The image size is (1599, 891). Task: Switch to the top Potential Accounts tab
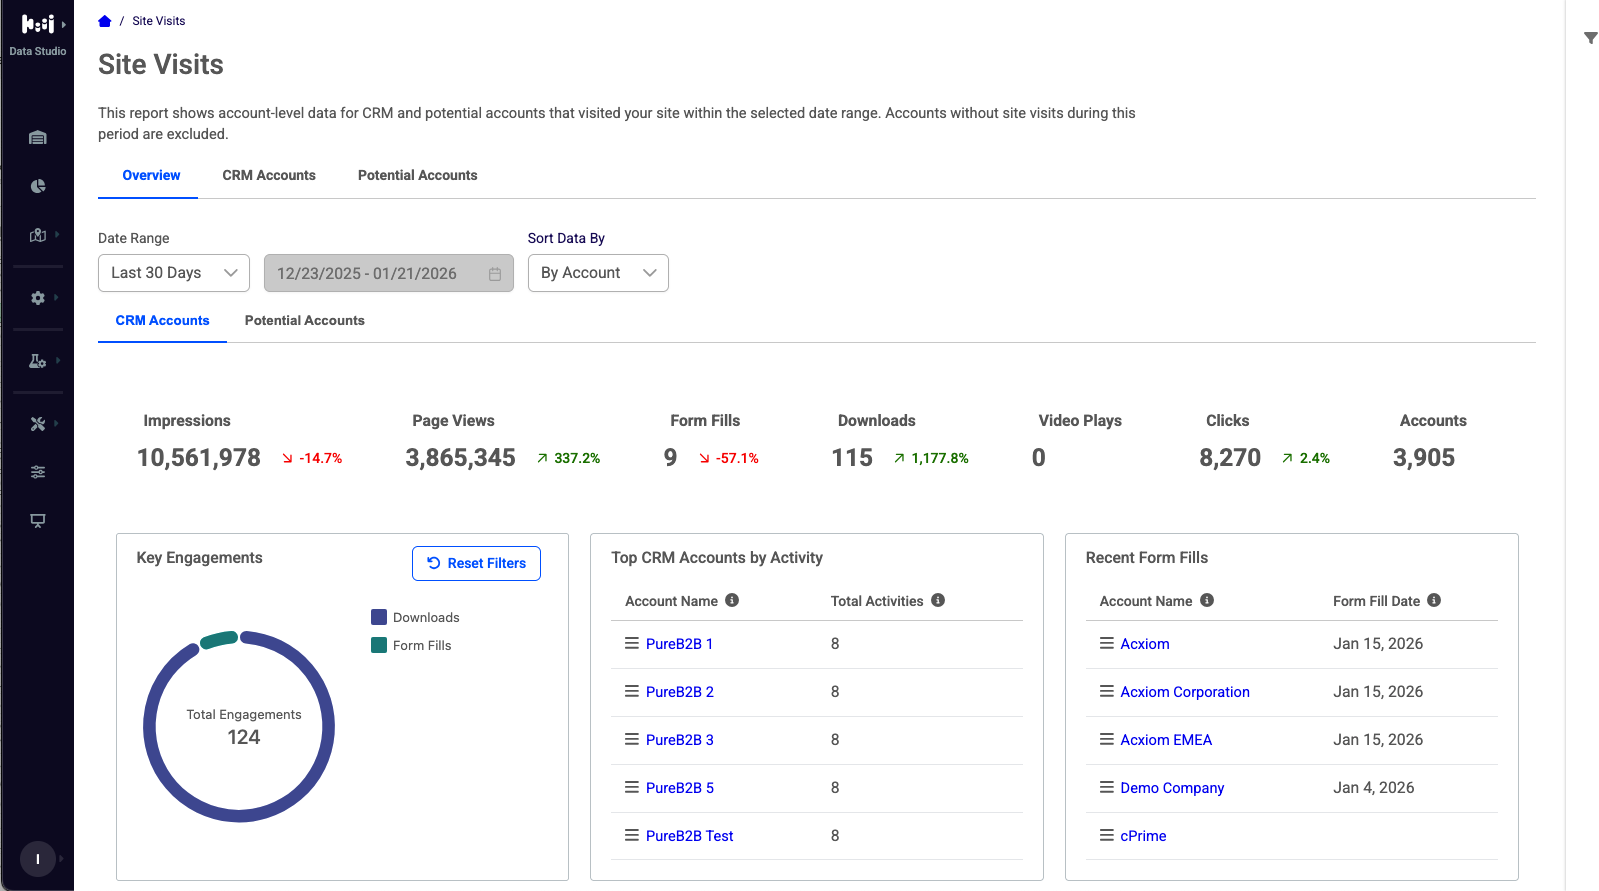(x=418, y=175)
